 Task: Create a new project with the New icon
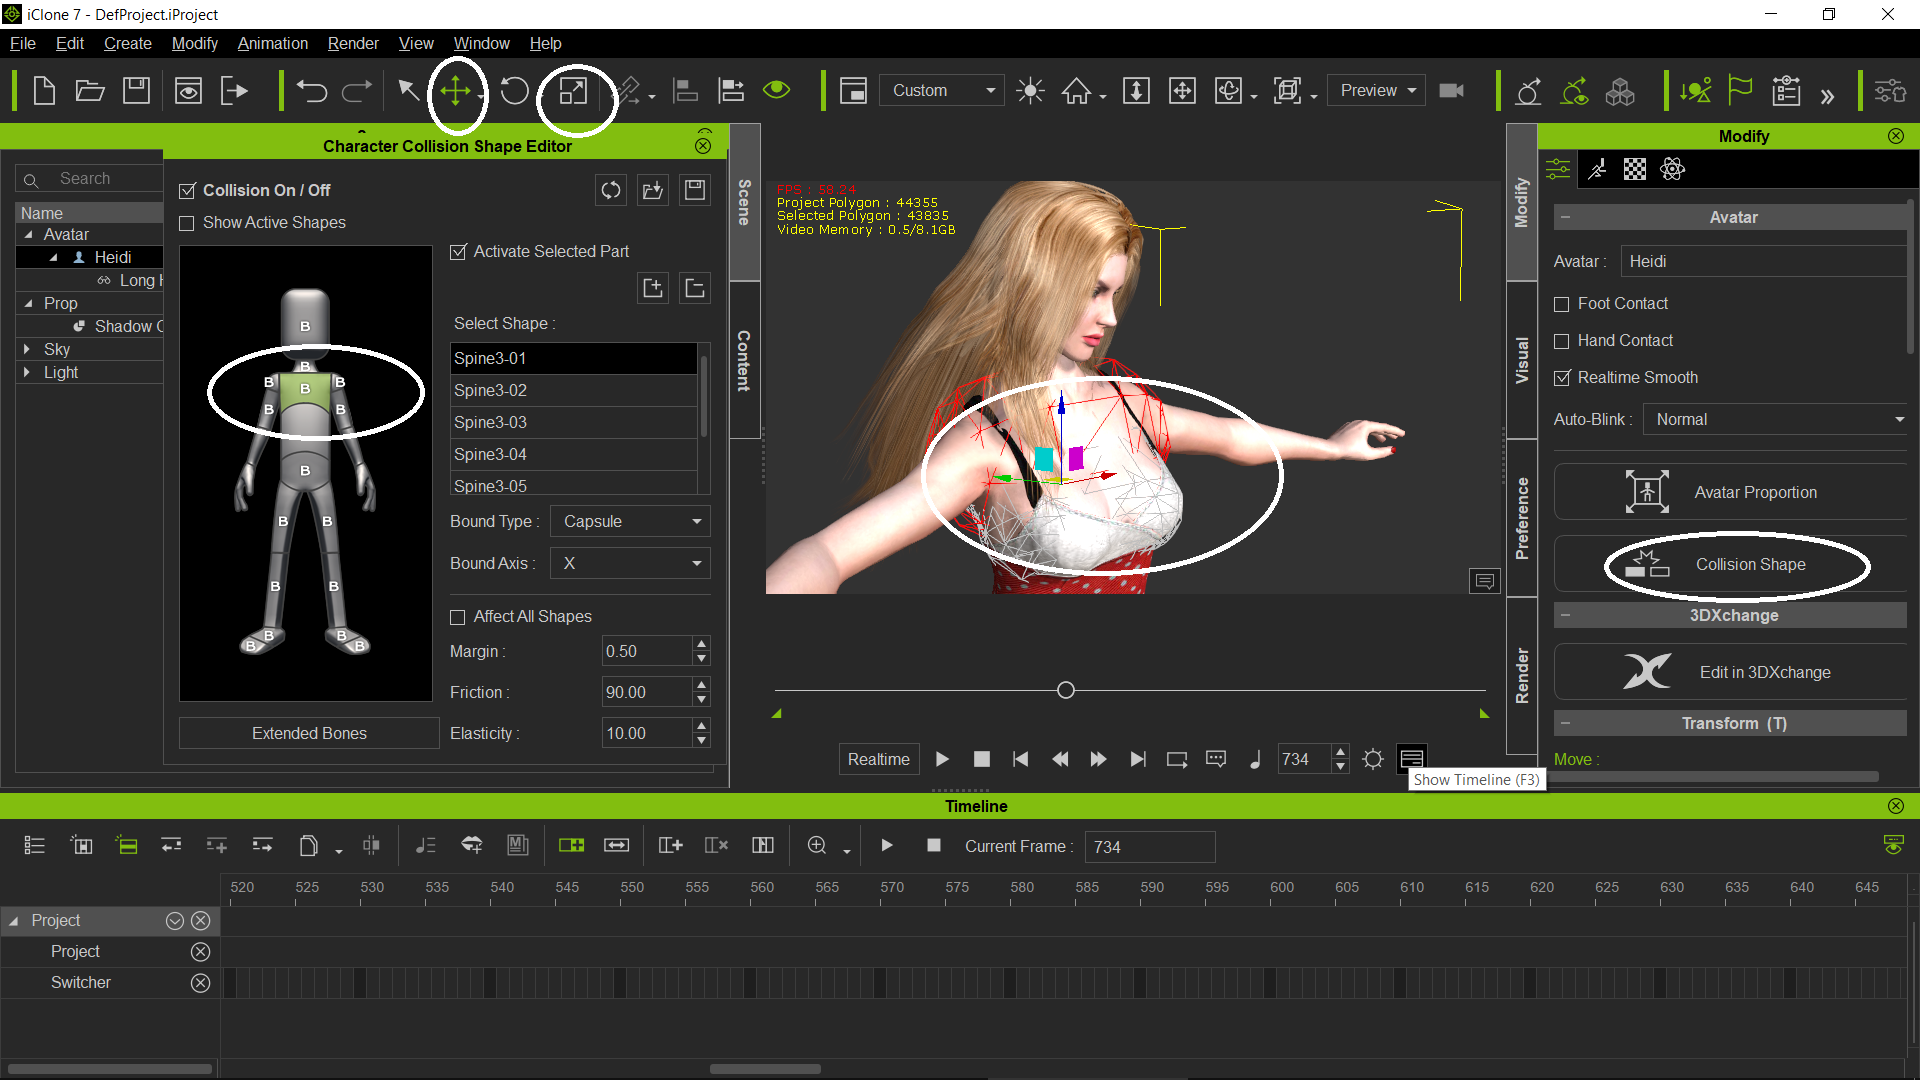(x=44, y=91)
